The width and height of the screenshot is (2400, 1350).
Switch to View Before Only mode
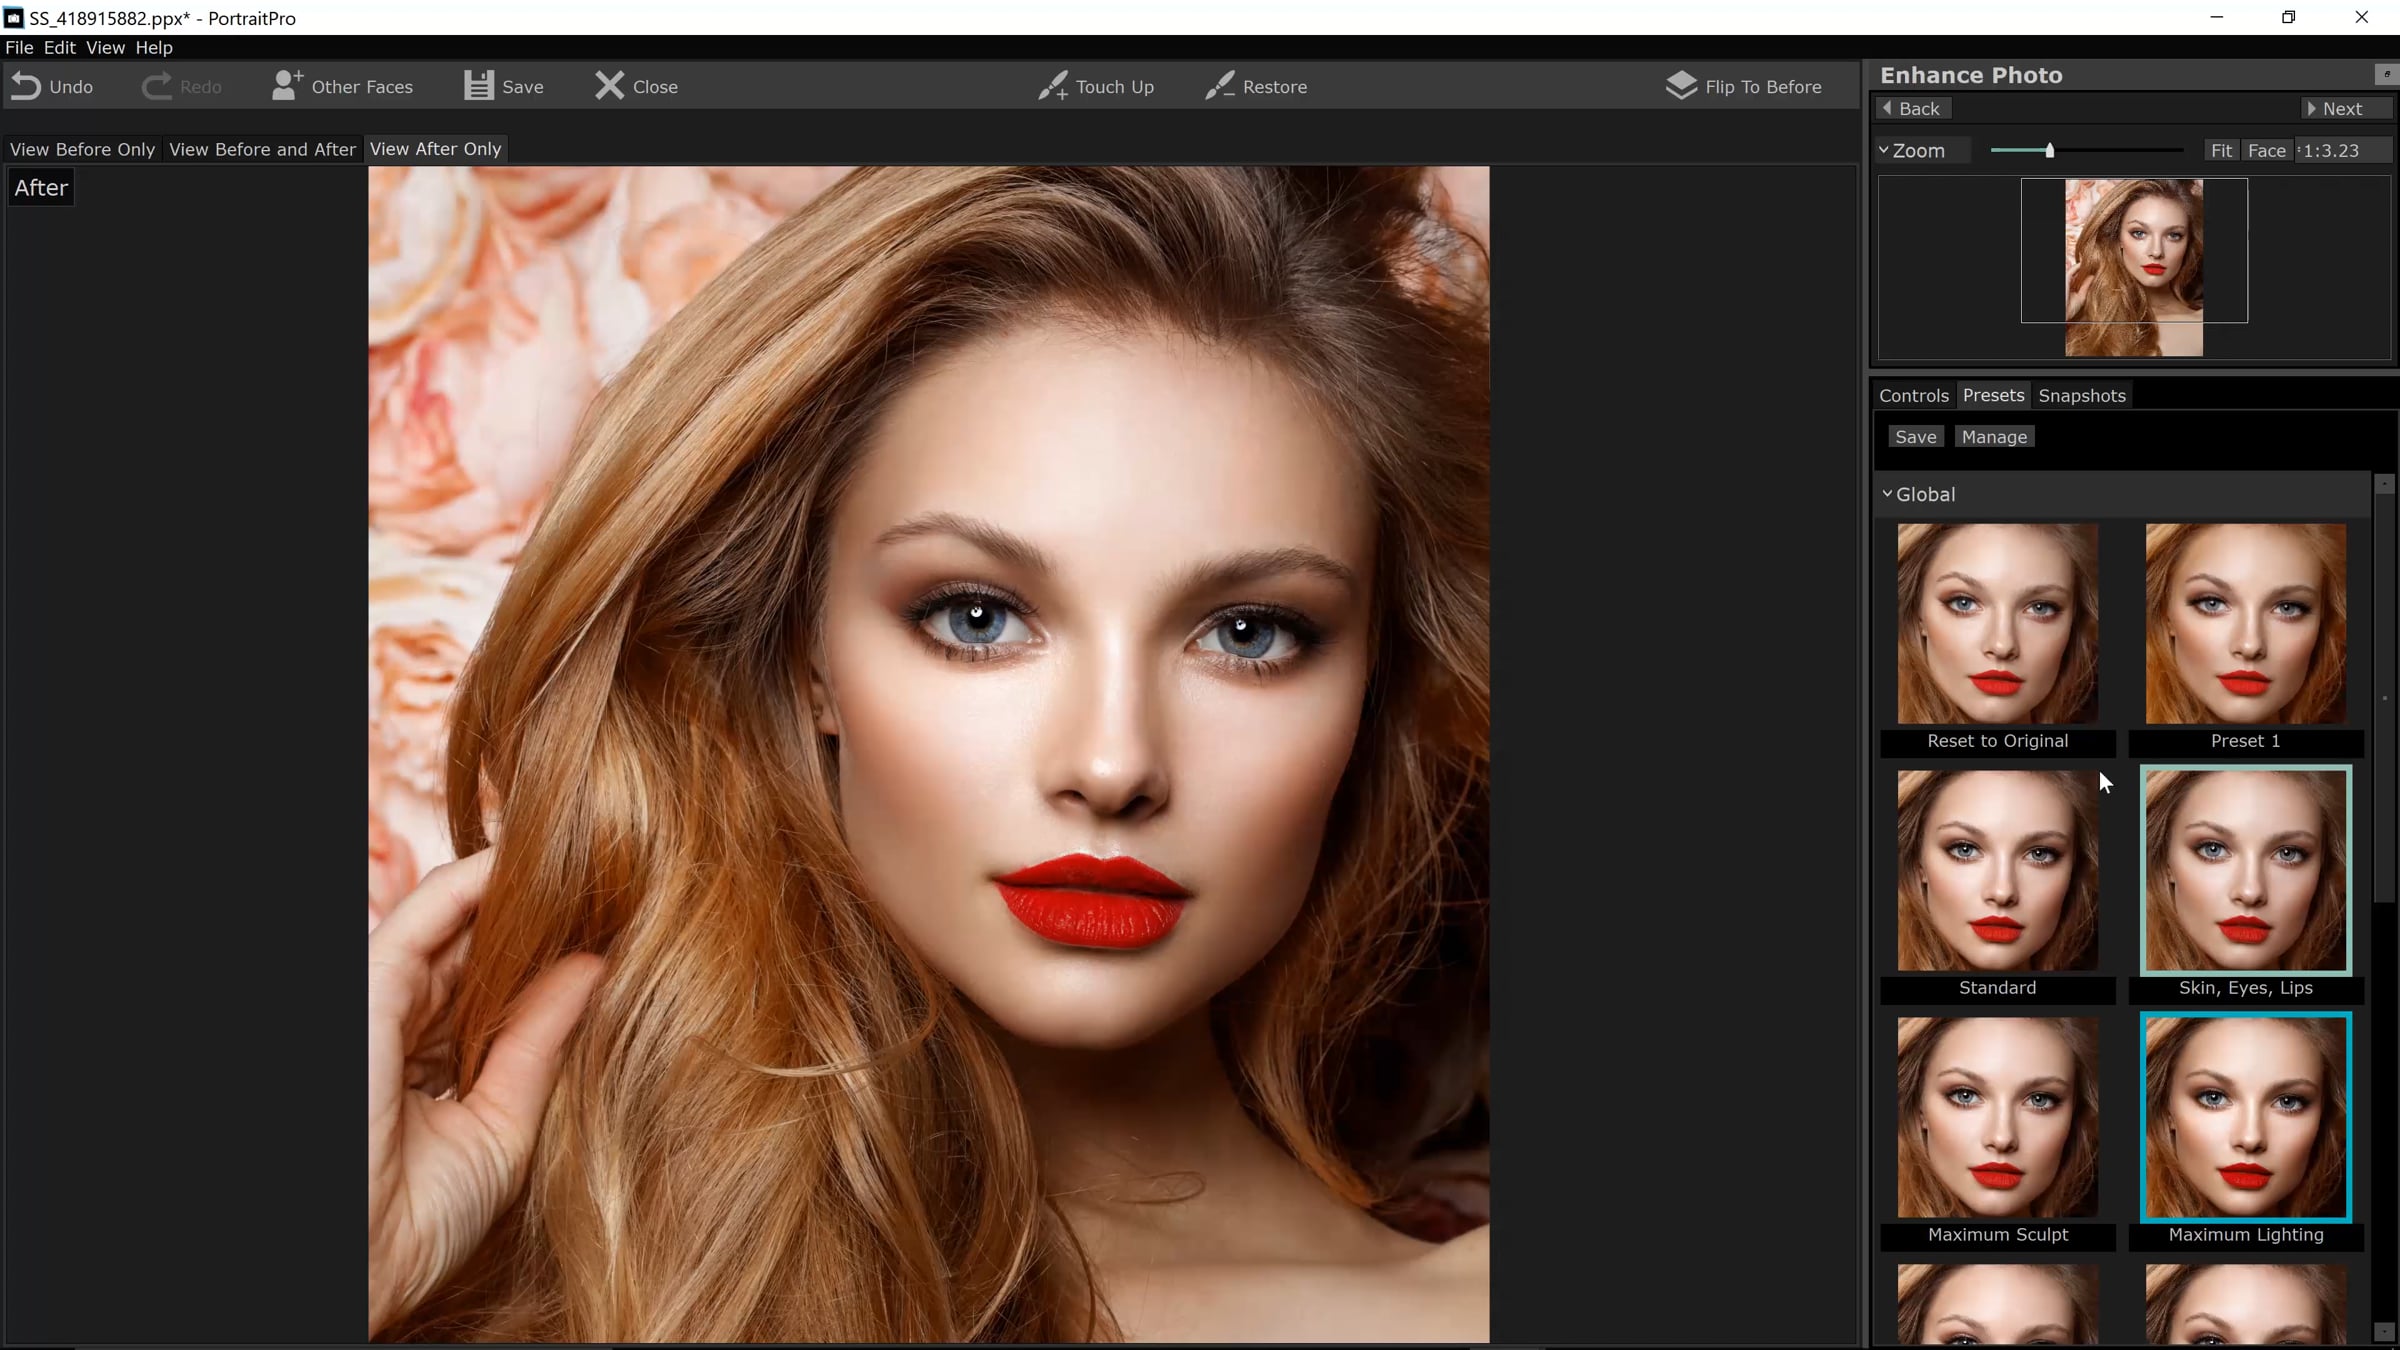(x=82, y=149)
